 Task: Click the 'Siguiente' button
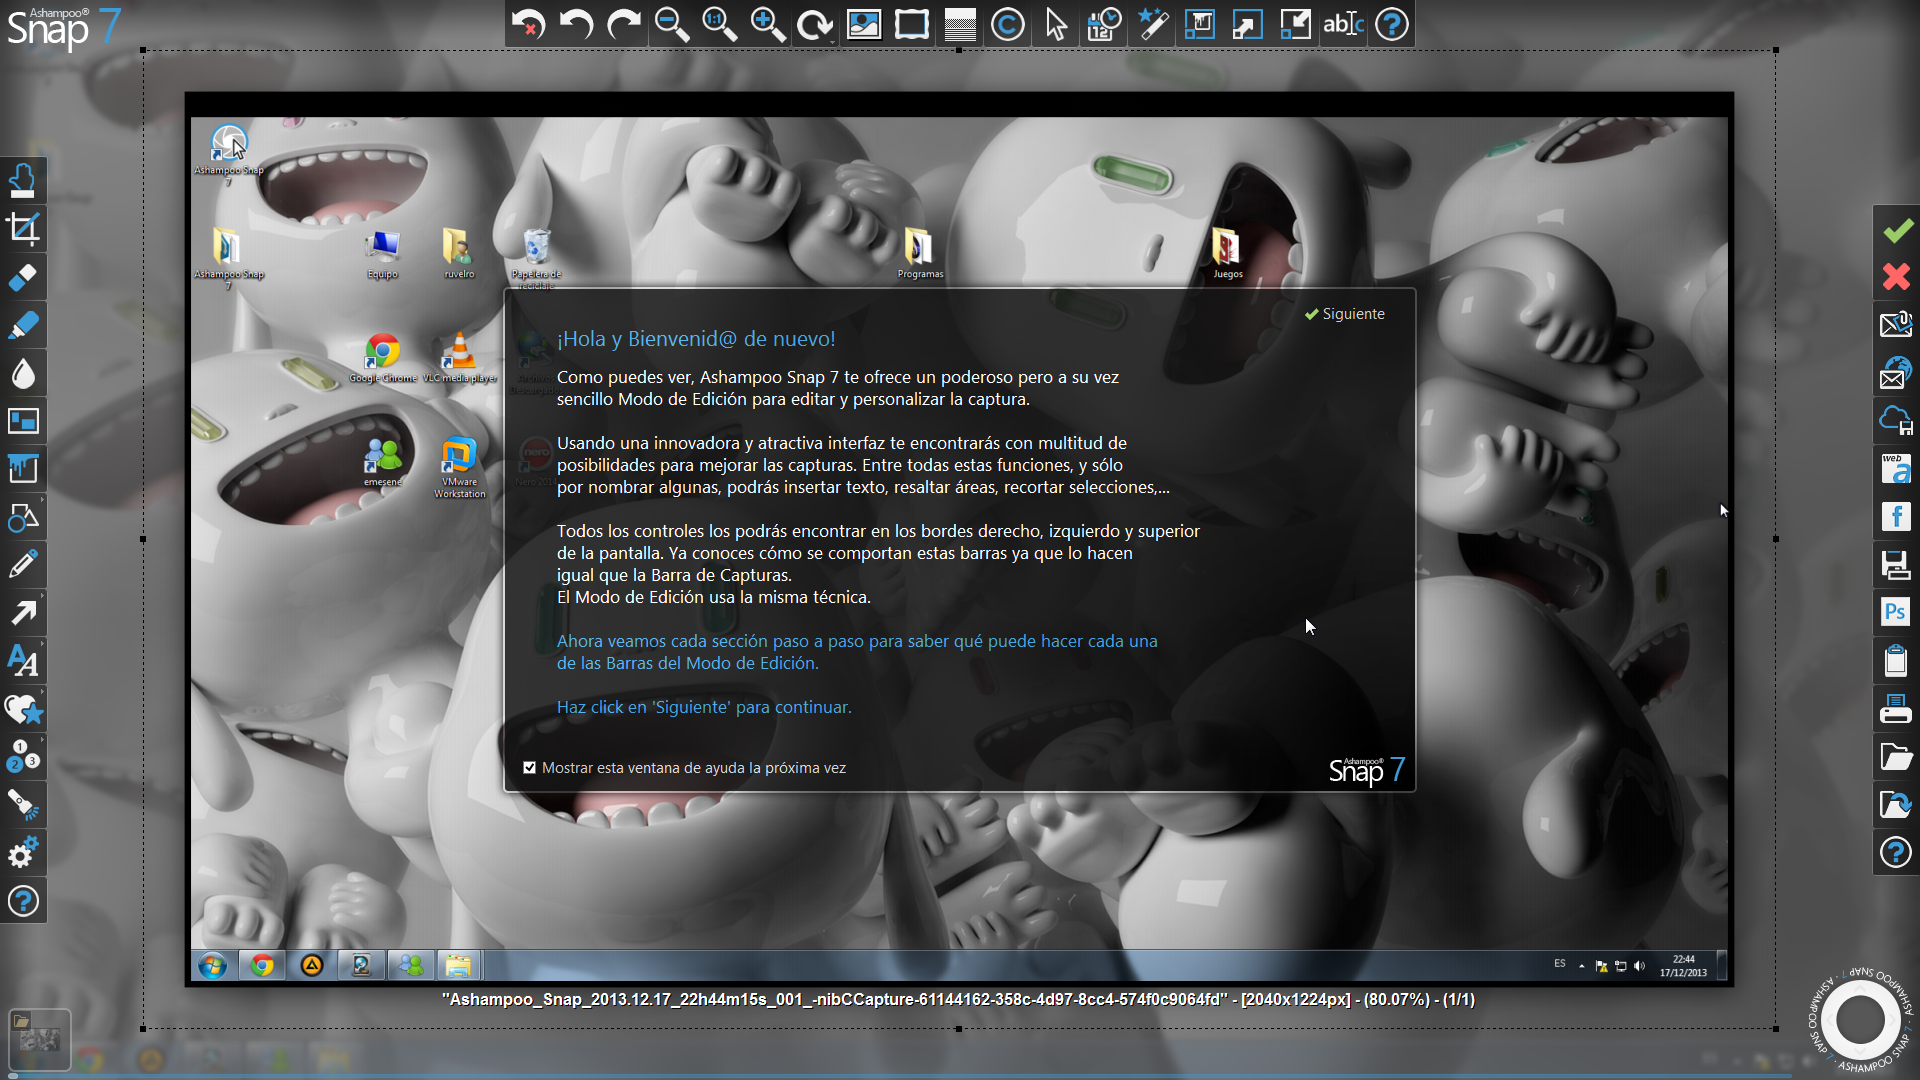click(1344, 314)
